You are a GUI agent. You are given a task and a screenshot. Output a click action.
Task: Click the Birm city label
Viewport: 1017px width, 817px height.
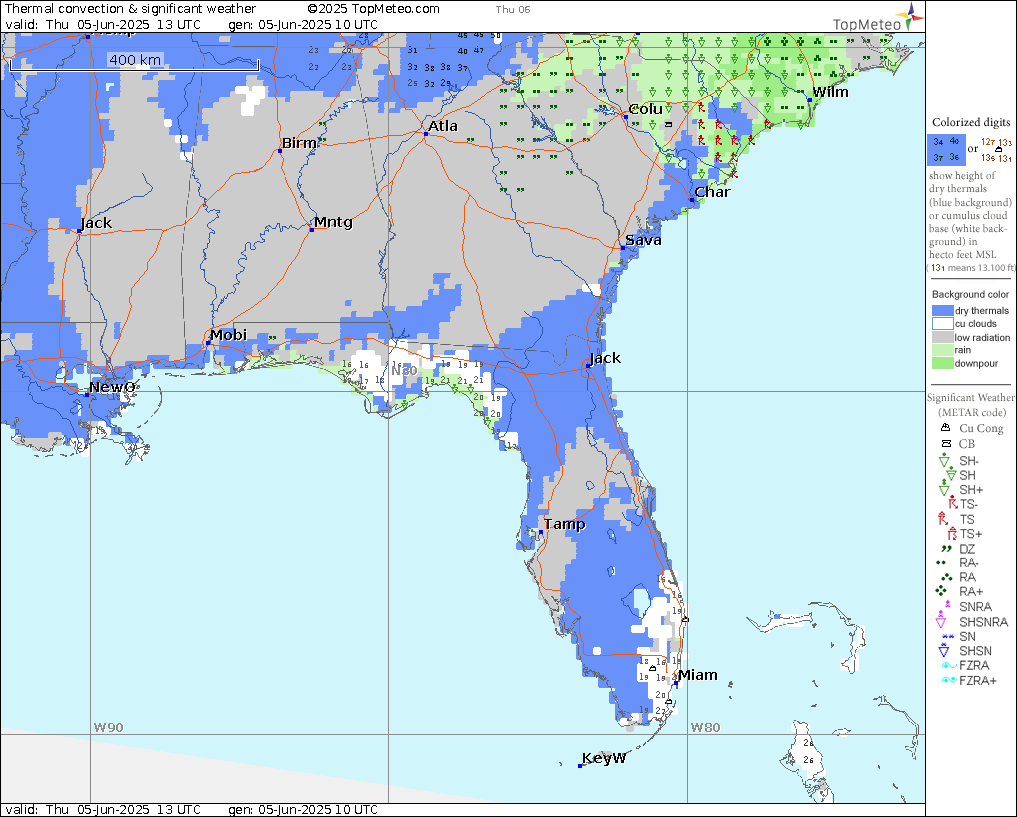tap(299, 143)
